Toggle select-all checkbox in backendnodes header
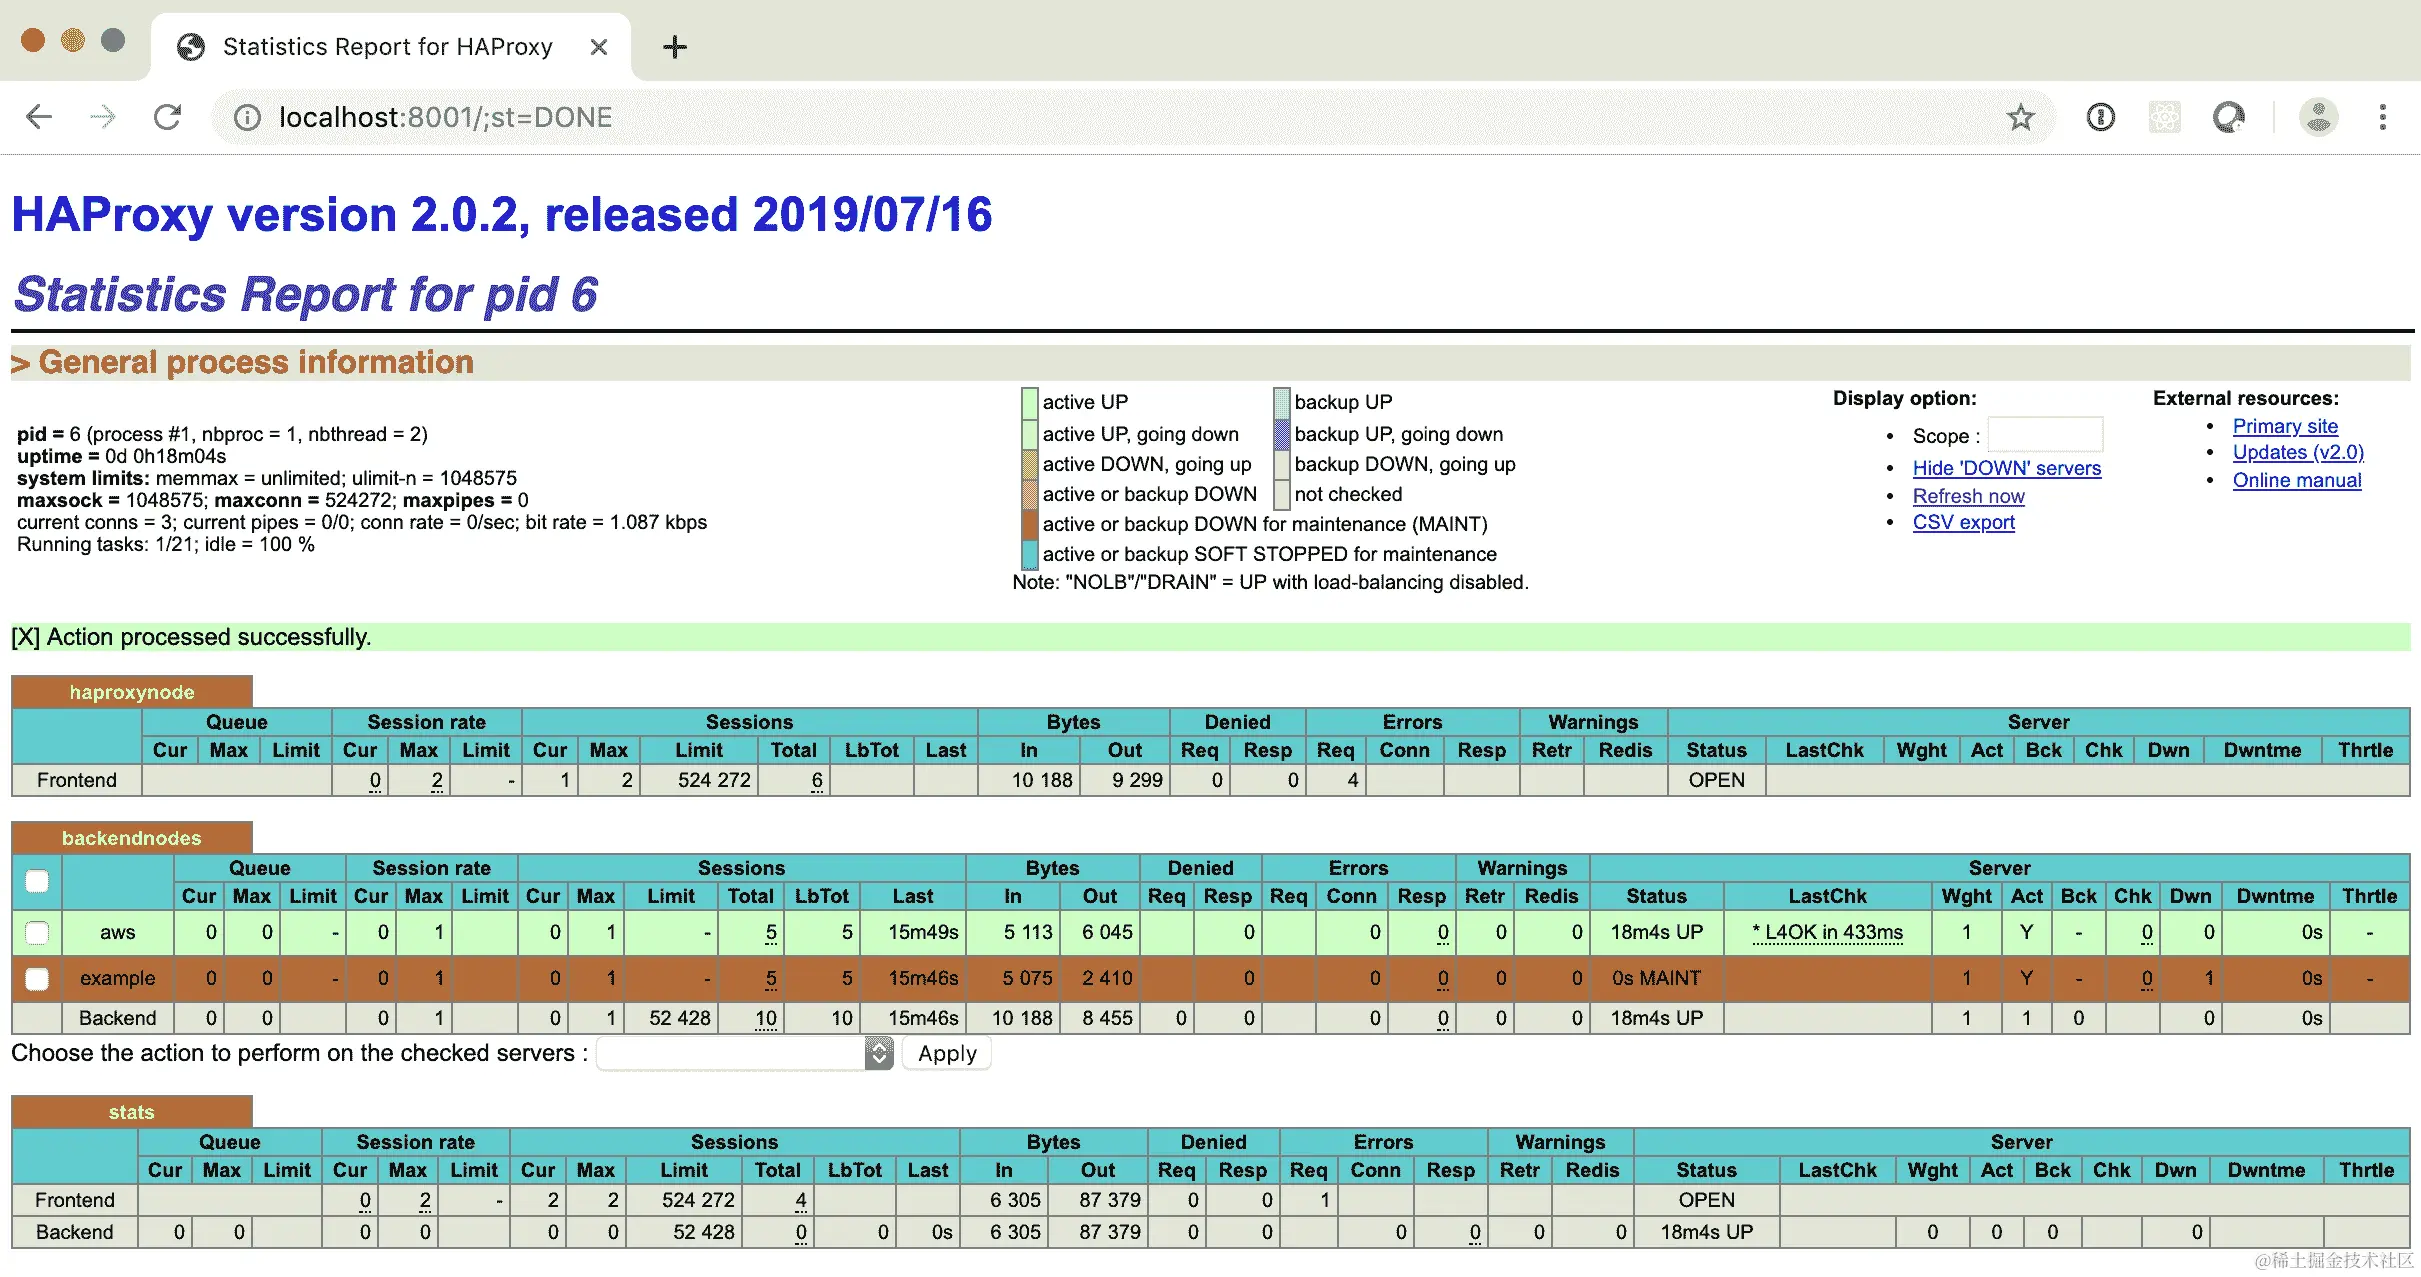 (37, 881)
